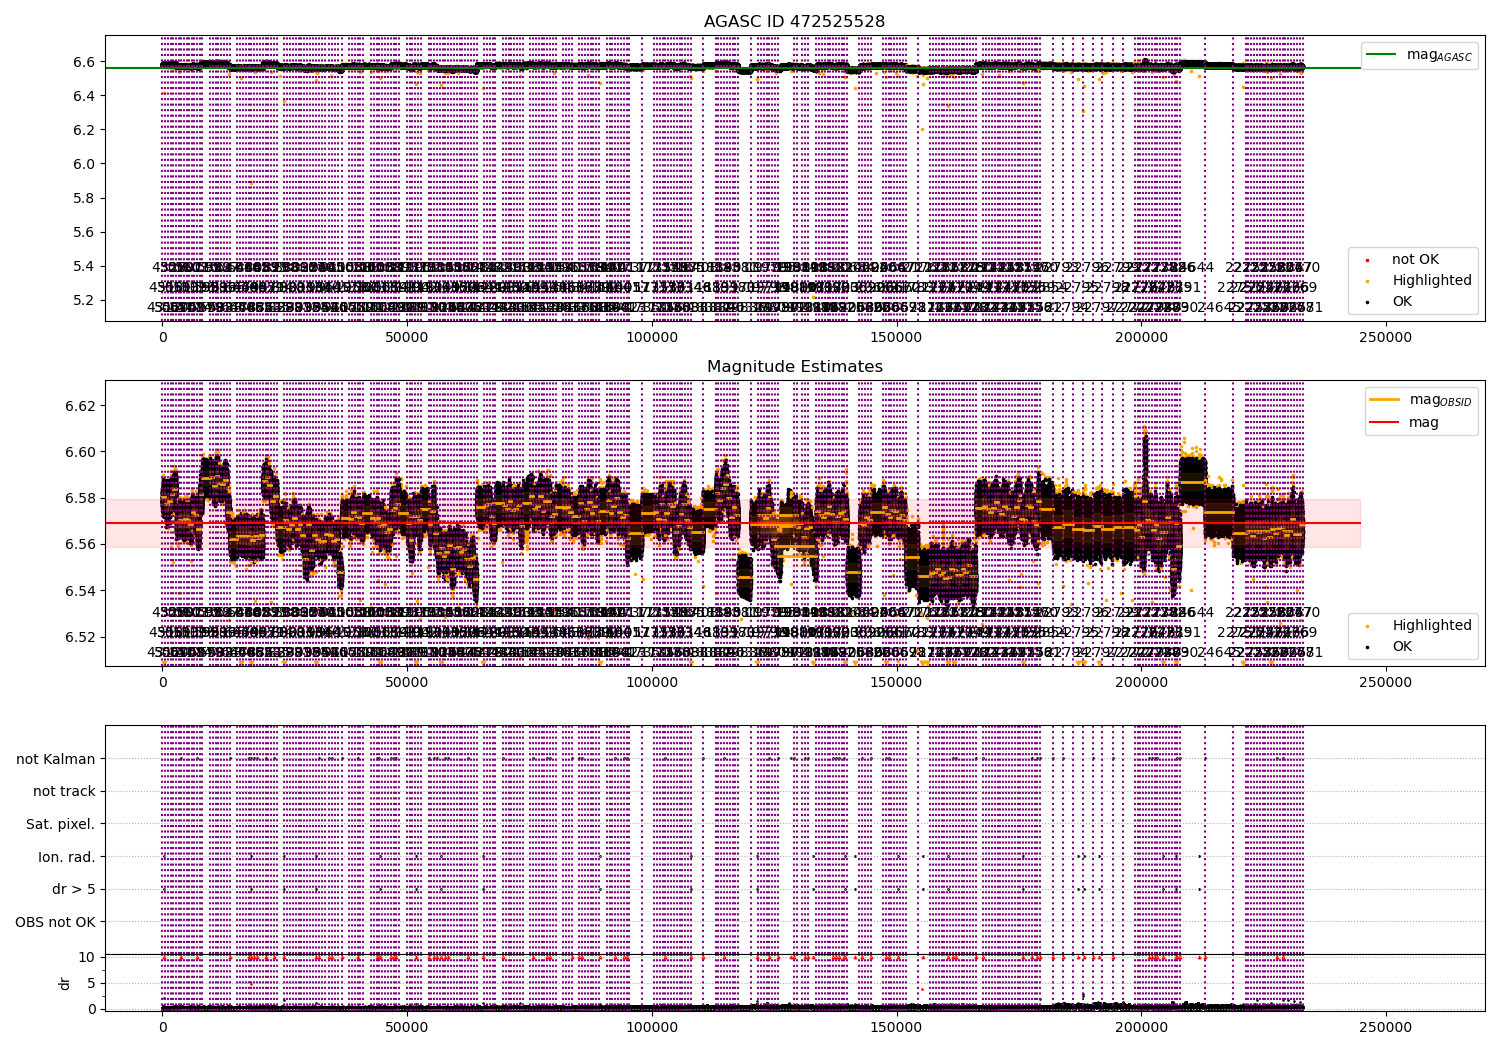Click the 5.6 tick on the top plot

[84, 232]
